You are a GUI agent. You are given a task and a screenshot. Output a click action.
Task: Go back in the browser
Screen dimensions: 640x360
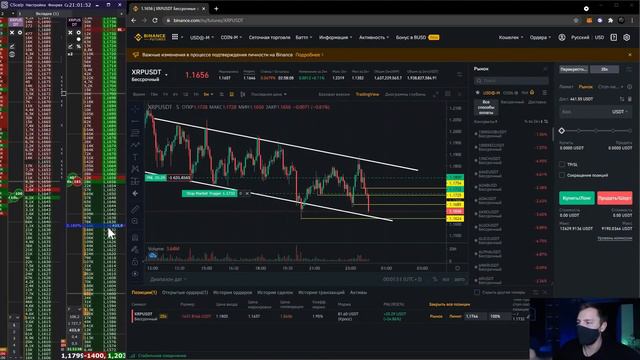click(x=133, y=20)
